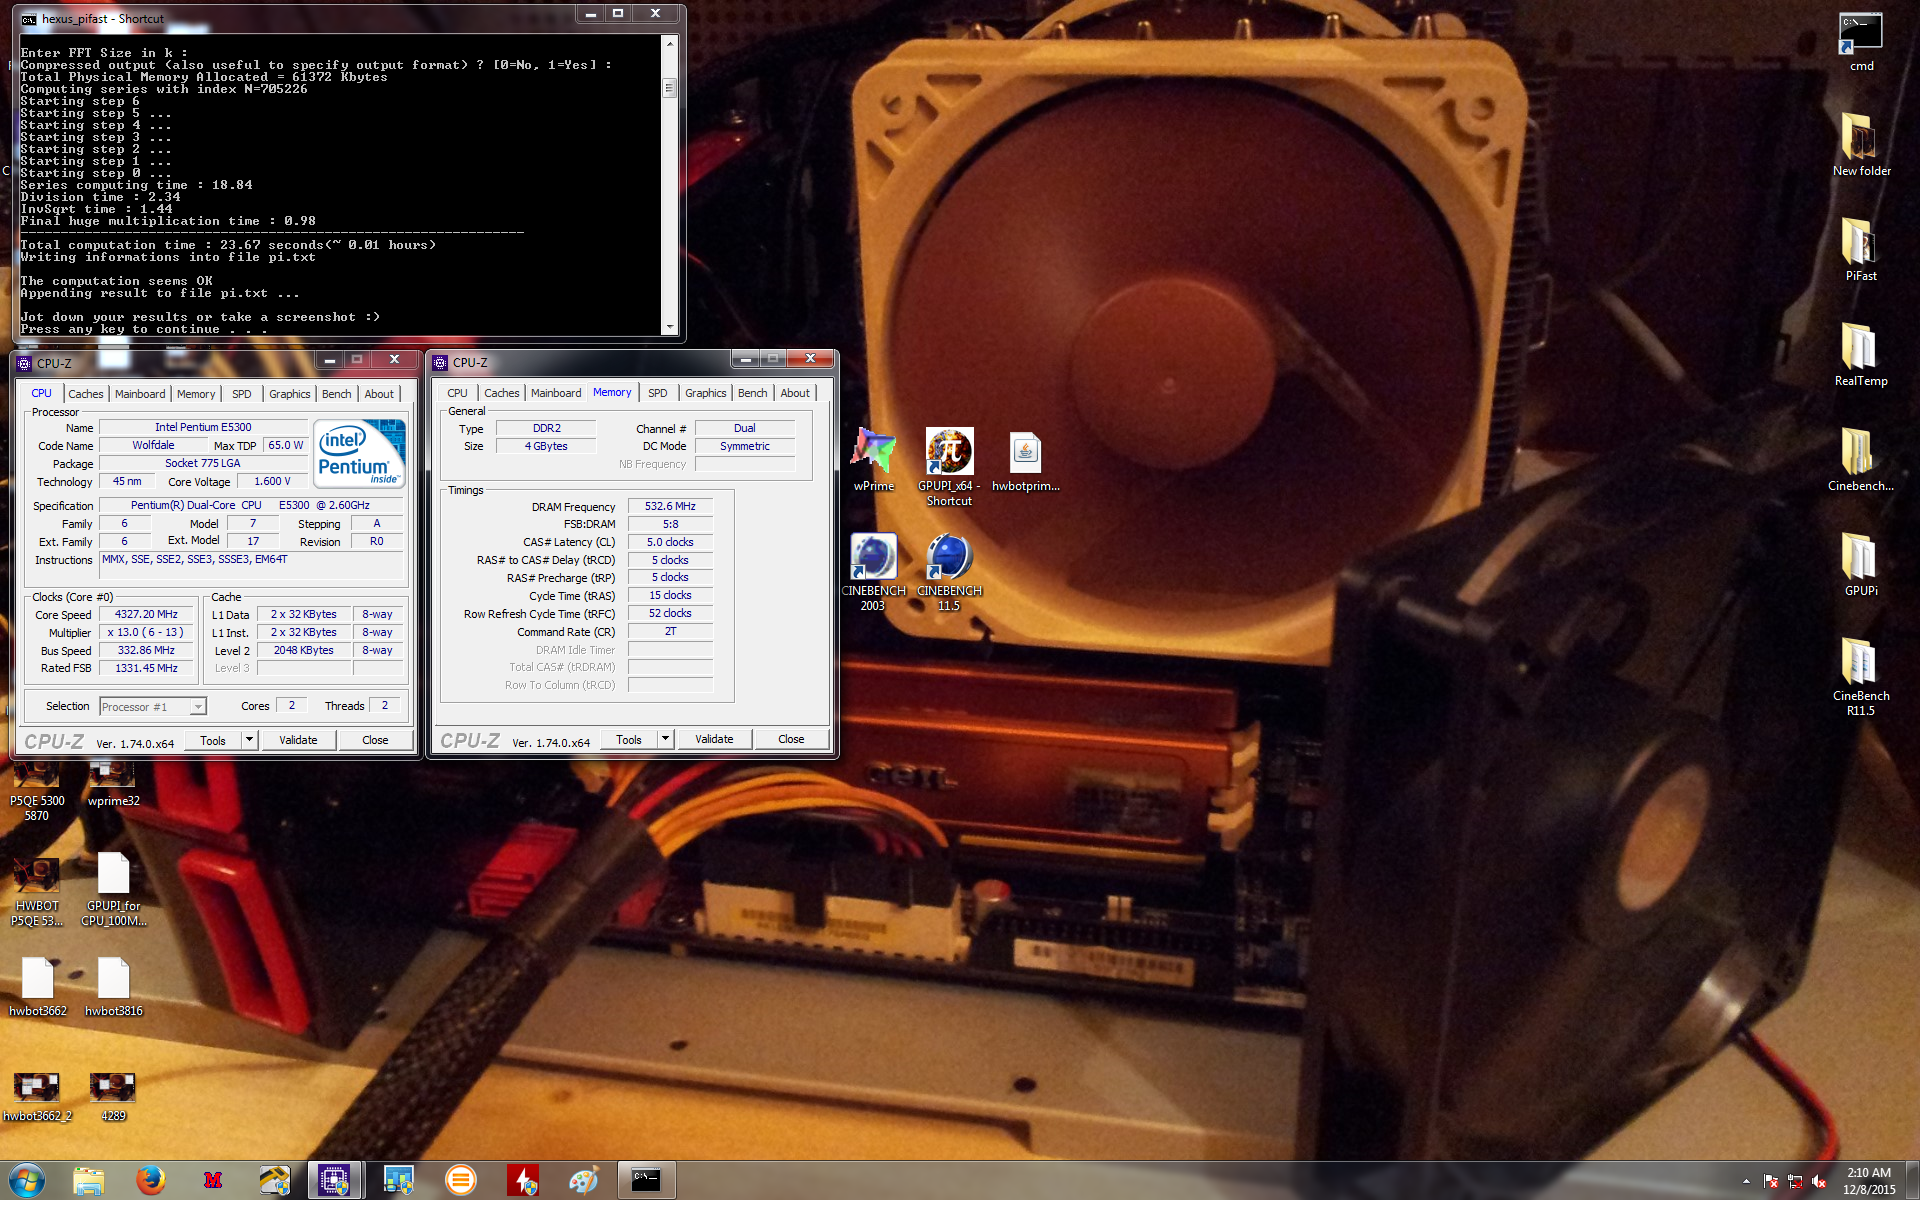This screenshot has width=1920, height=1224.
Task: Open the 4289 image icon
Action: 113,1097
